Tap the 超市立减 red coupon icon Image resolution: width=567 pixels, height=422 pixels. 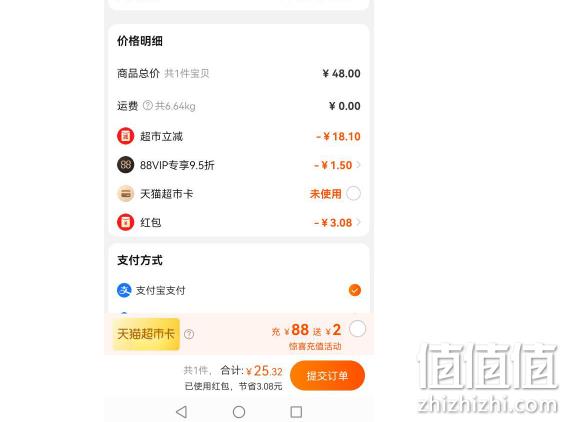coord(125,136)
